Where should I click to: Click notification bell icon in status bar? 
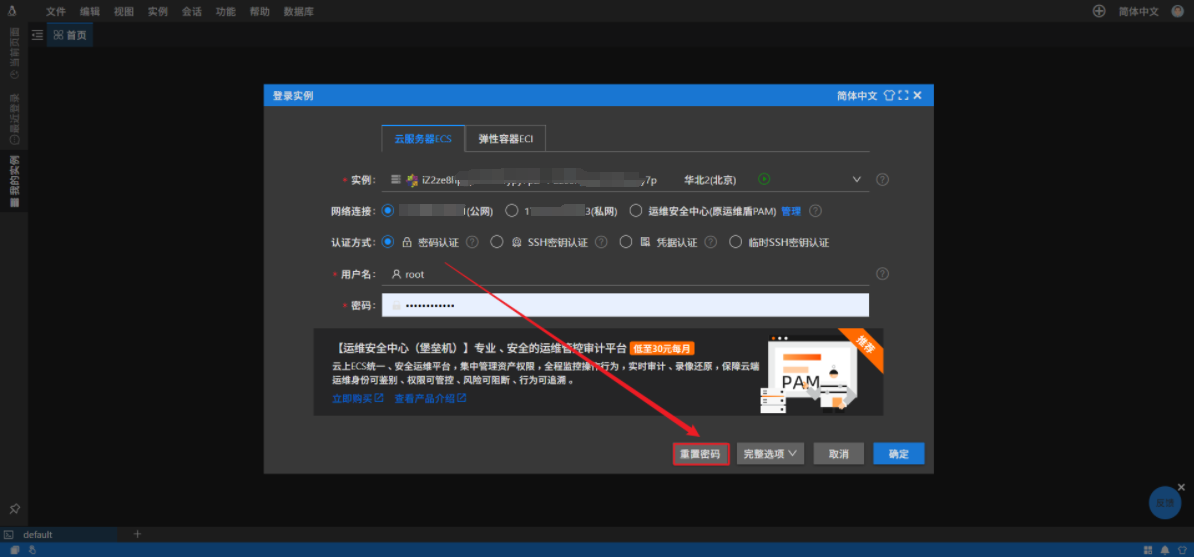tap(1164, 550)
